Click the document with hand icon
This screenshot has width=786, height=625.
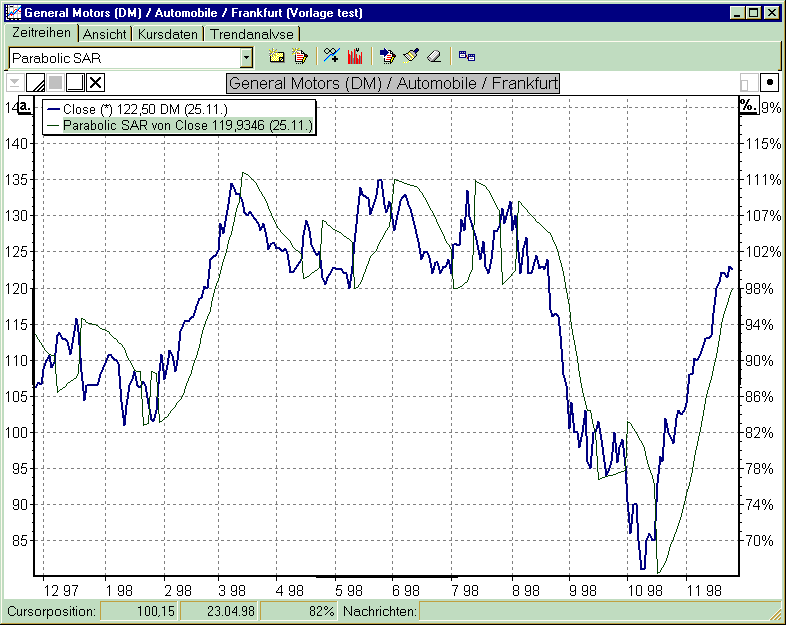299,57
